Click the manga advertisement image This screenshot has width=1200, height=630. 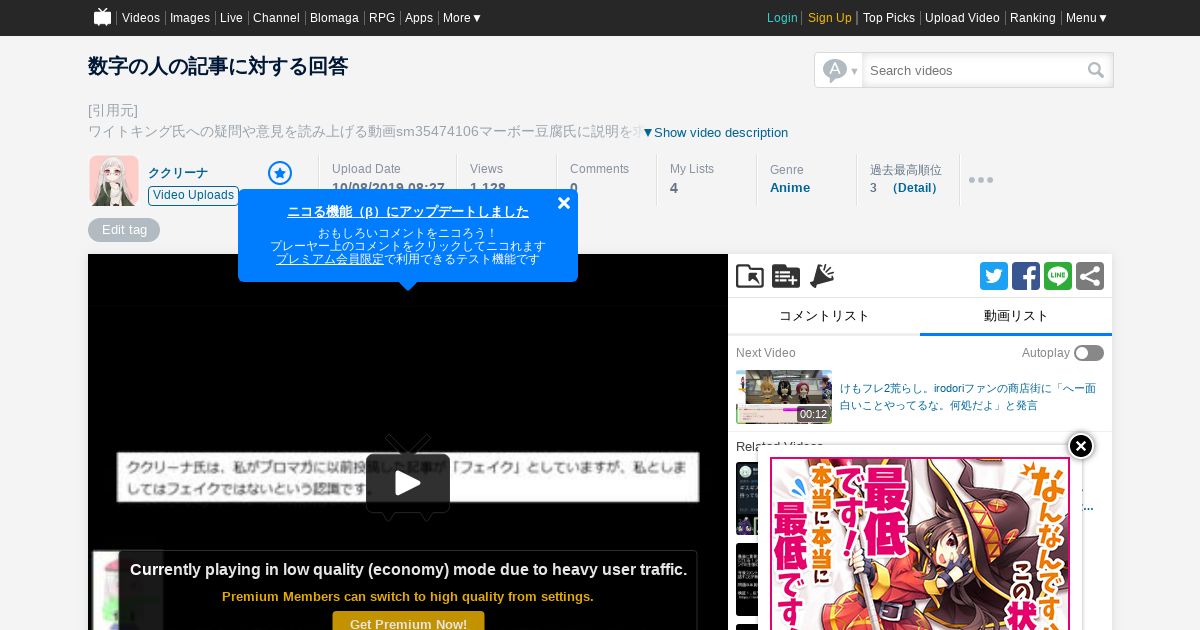point(920,544)
